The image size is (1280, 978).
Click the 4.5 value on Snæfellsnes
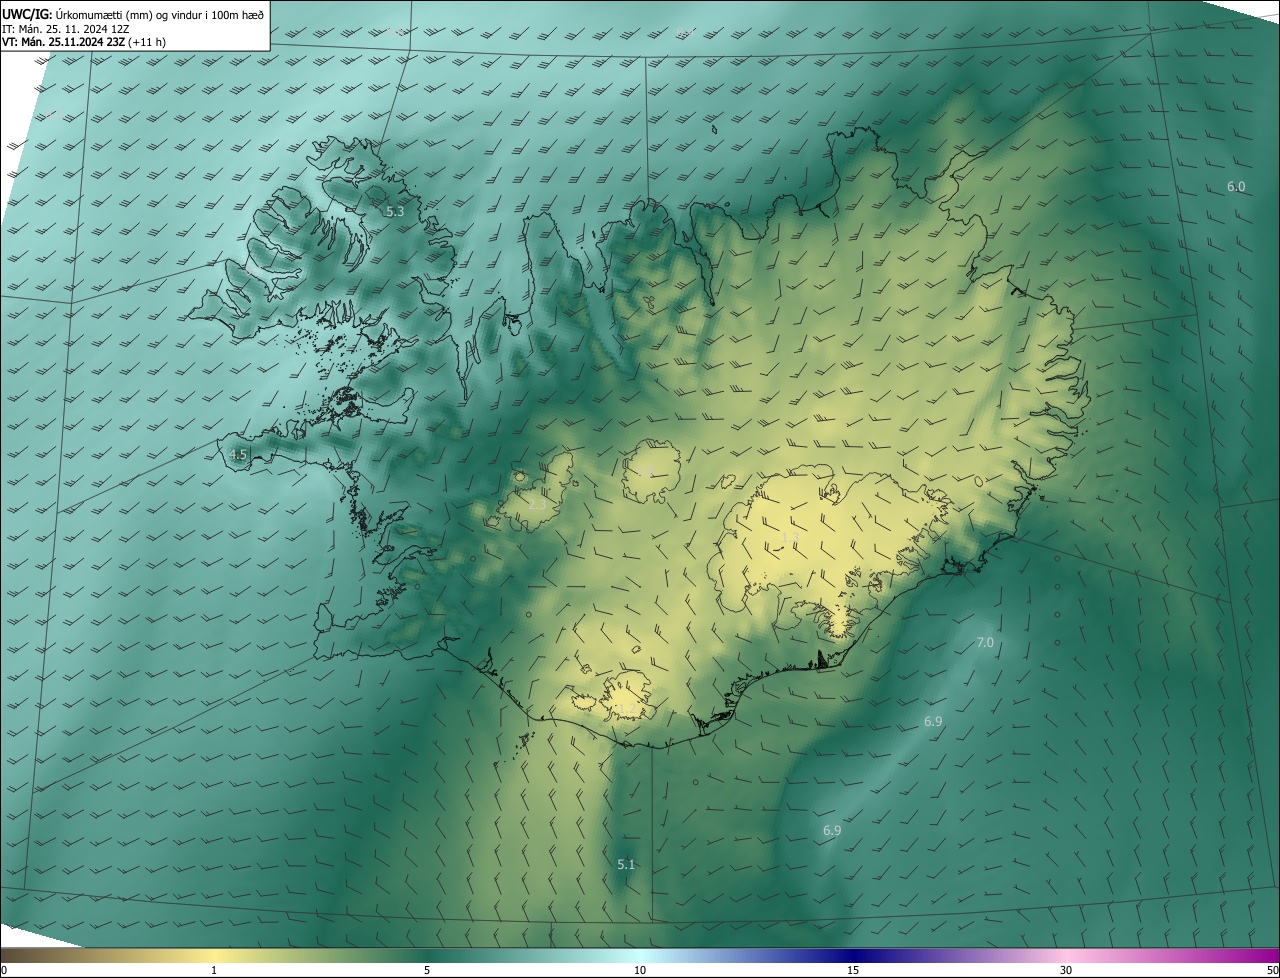pos(238,454)
